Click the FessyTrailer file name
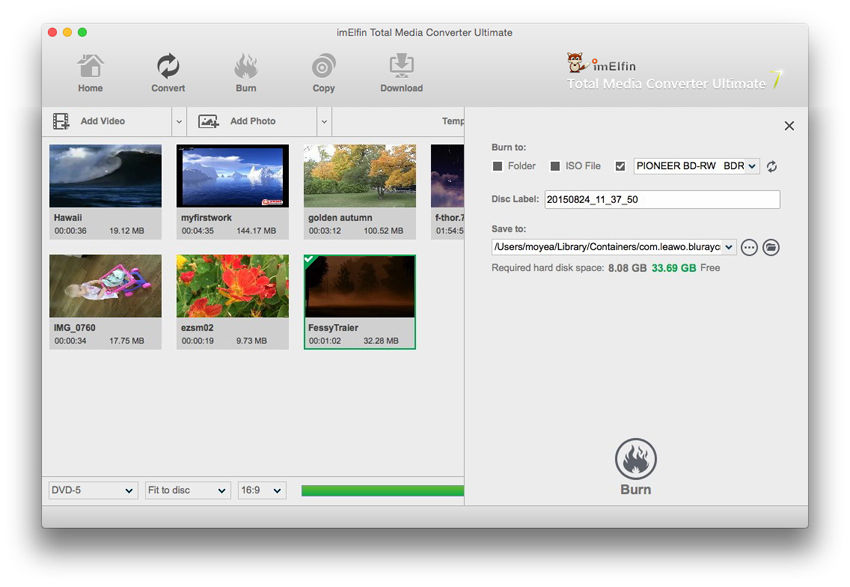850x587 pixels. (x=333, y=327)
